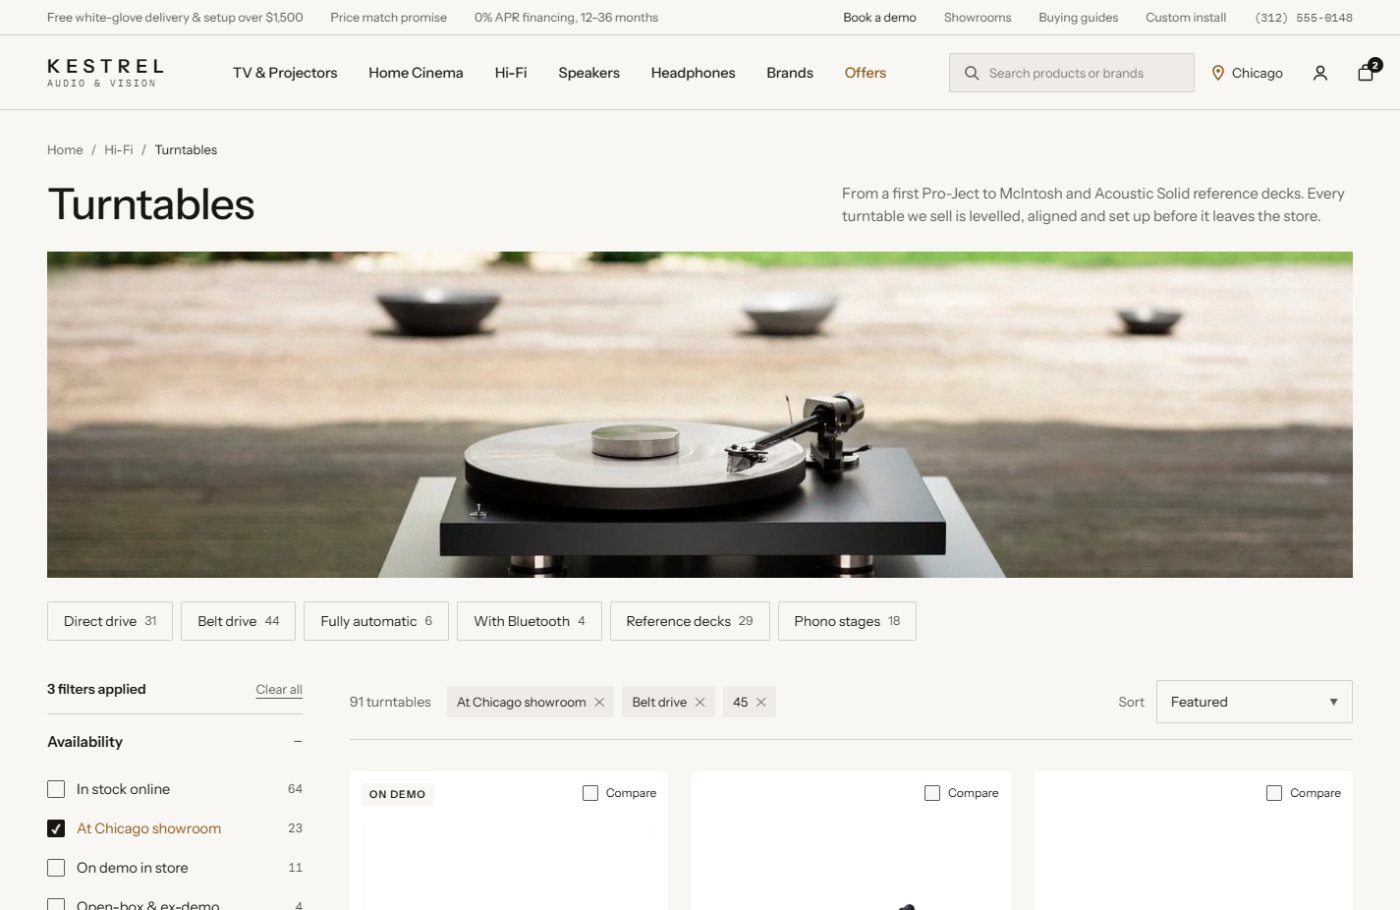
Task: Check the On demo in store checkbox
Action: point(56,868)
